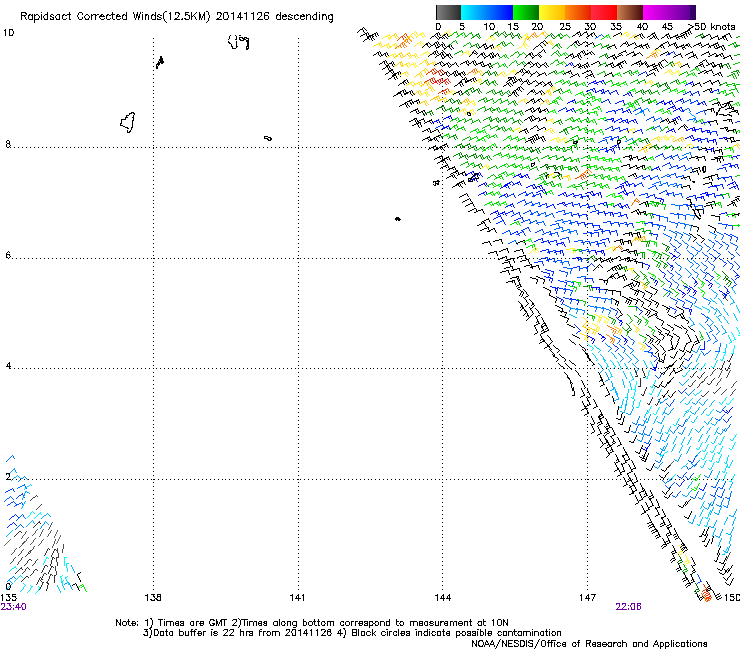Click the brown 35-40 knots legend segment
This screenshot has width=740, height=650.
coord(630,12)
